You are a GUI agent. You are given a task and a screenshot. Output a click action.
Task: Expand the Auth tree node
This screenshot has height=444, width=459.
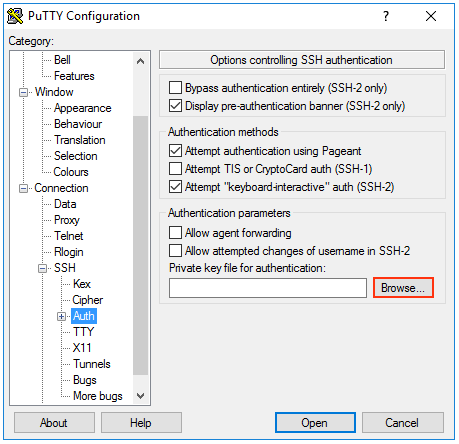click(61, 316)
